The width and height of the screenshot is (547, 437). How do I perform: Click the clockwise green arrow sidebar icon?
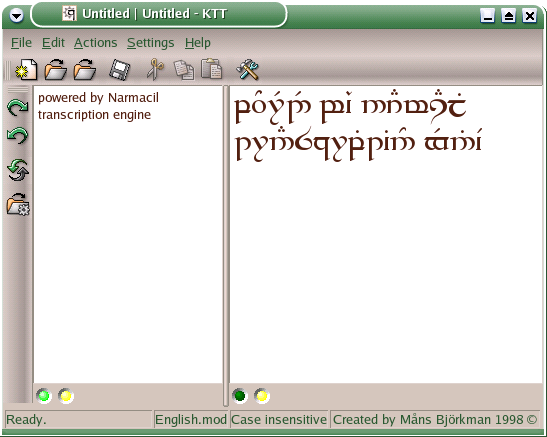17,107
